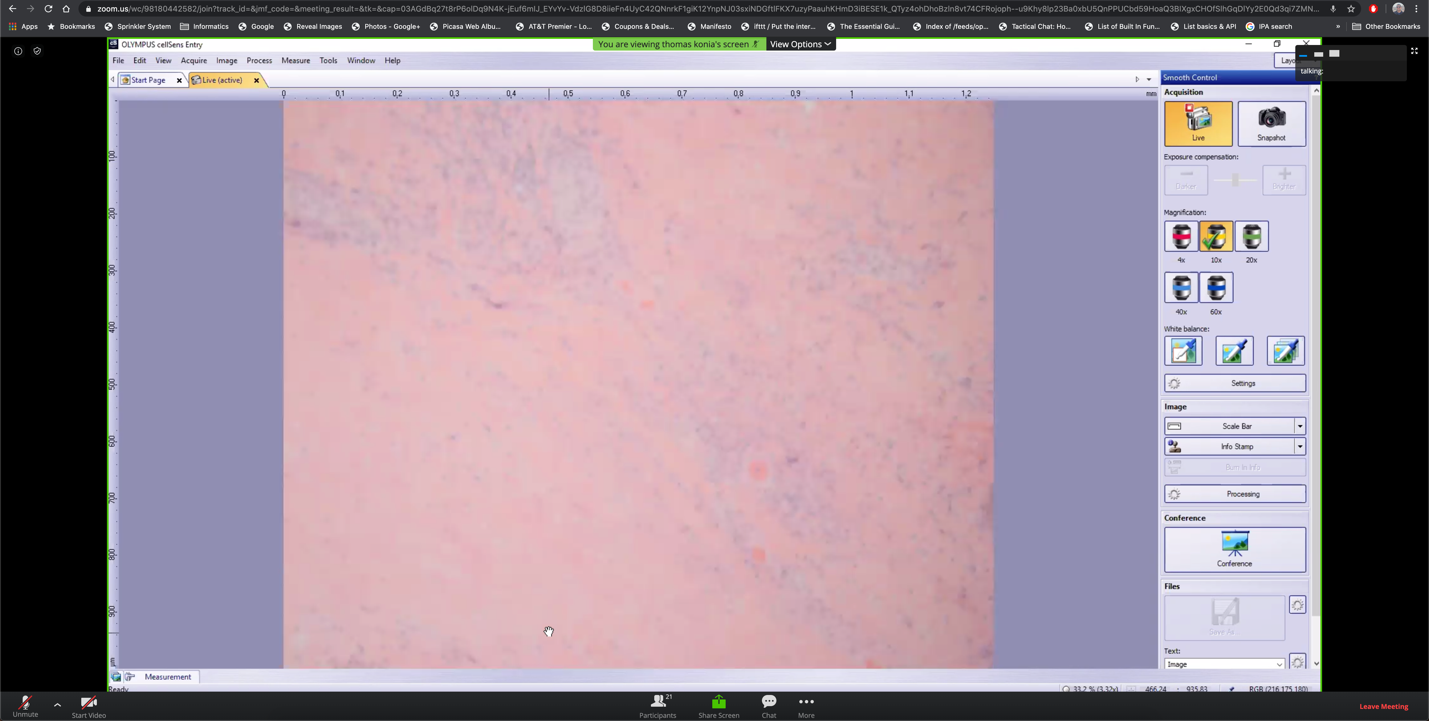The image size is (1429, 721).
Task: Open the Measurement tab at the bottom
Action: [x=167, y=677]
